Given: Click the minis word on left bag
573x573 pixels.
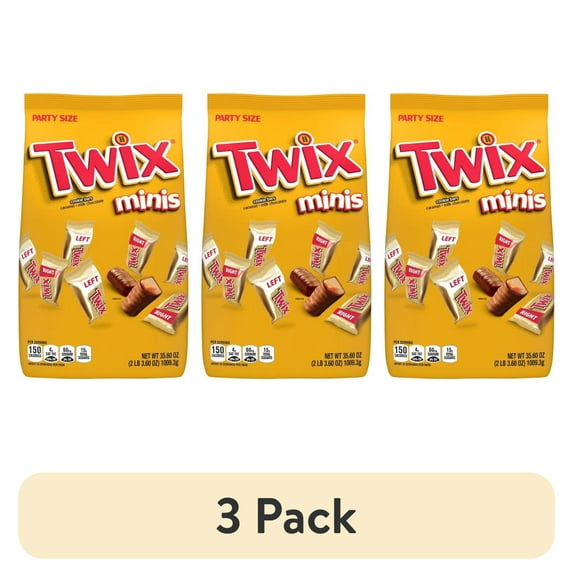Looking at the screenshot, I should tap(148, 202).
